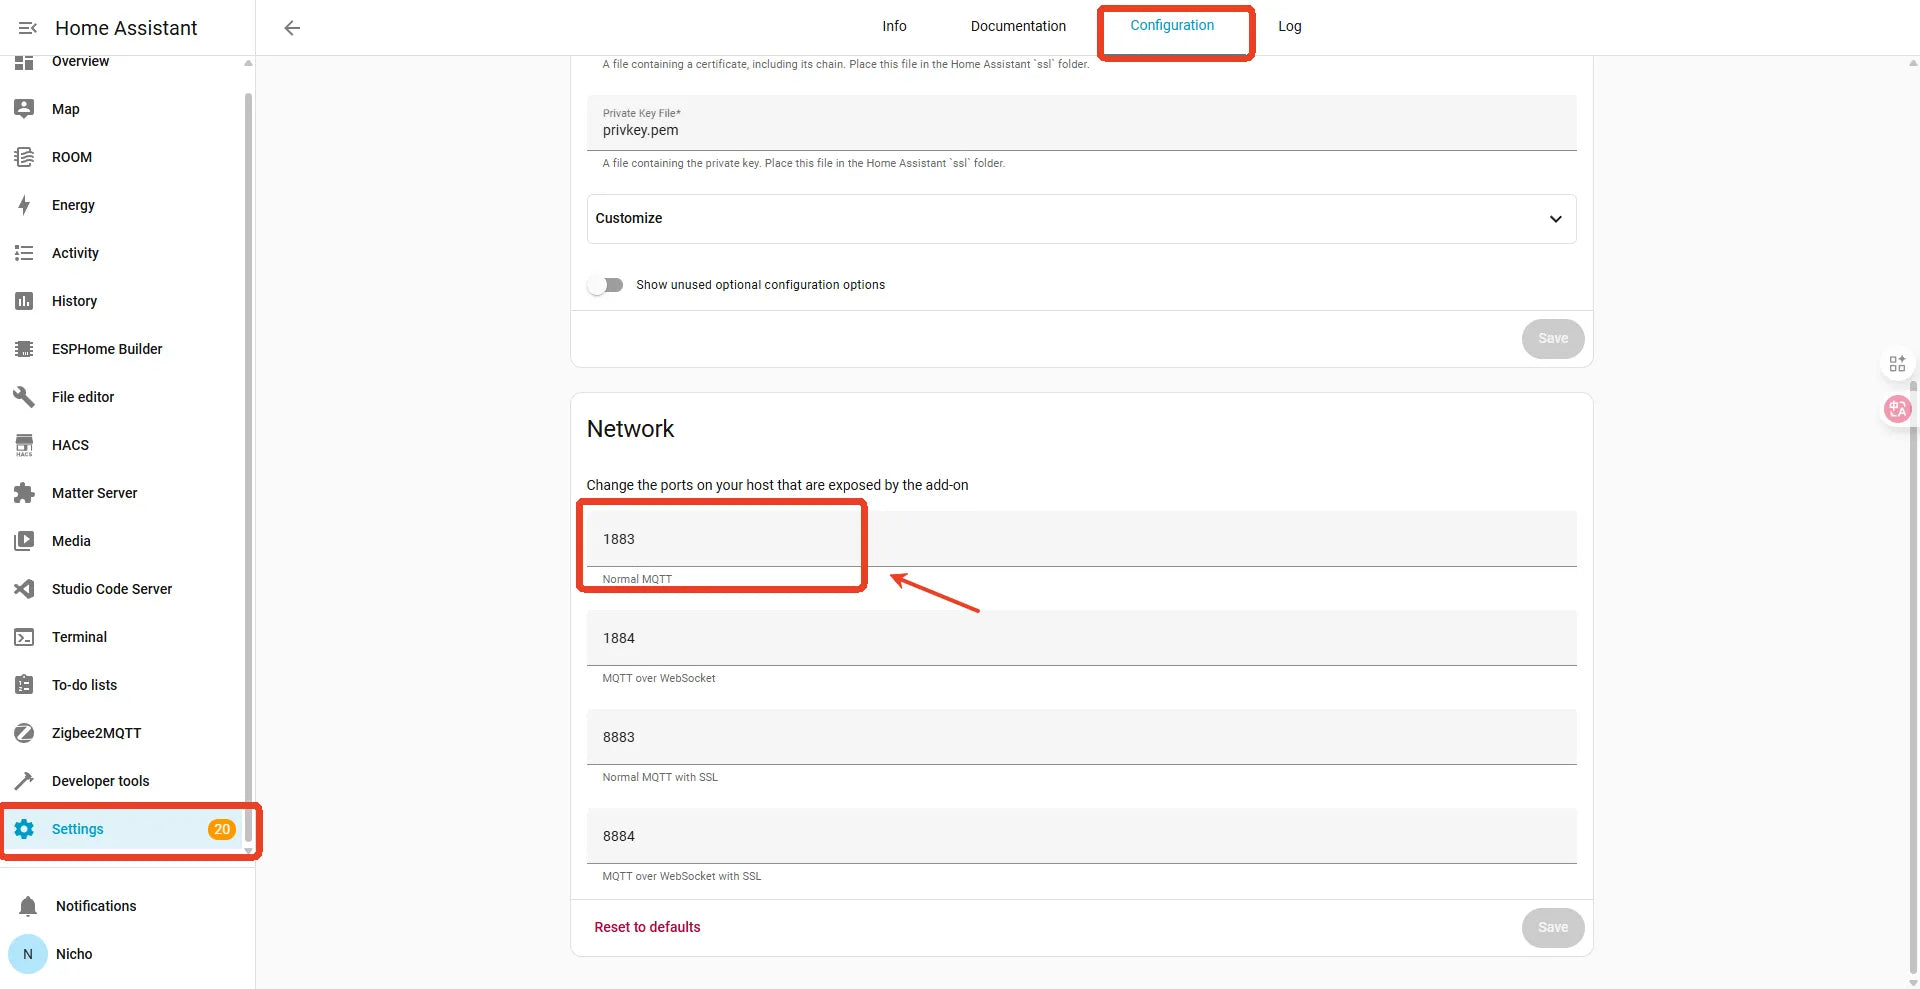
Task: Click Save button in Network section
Action: (1552, 927)
